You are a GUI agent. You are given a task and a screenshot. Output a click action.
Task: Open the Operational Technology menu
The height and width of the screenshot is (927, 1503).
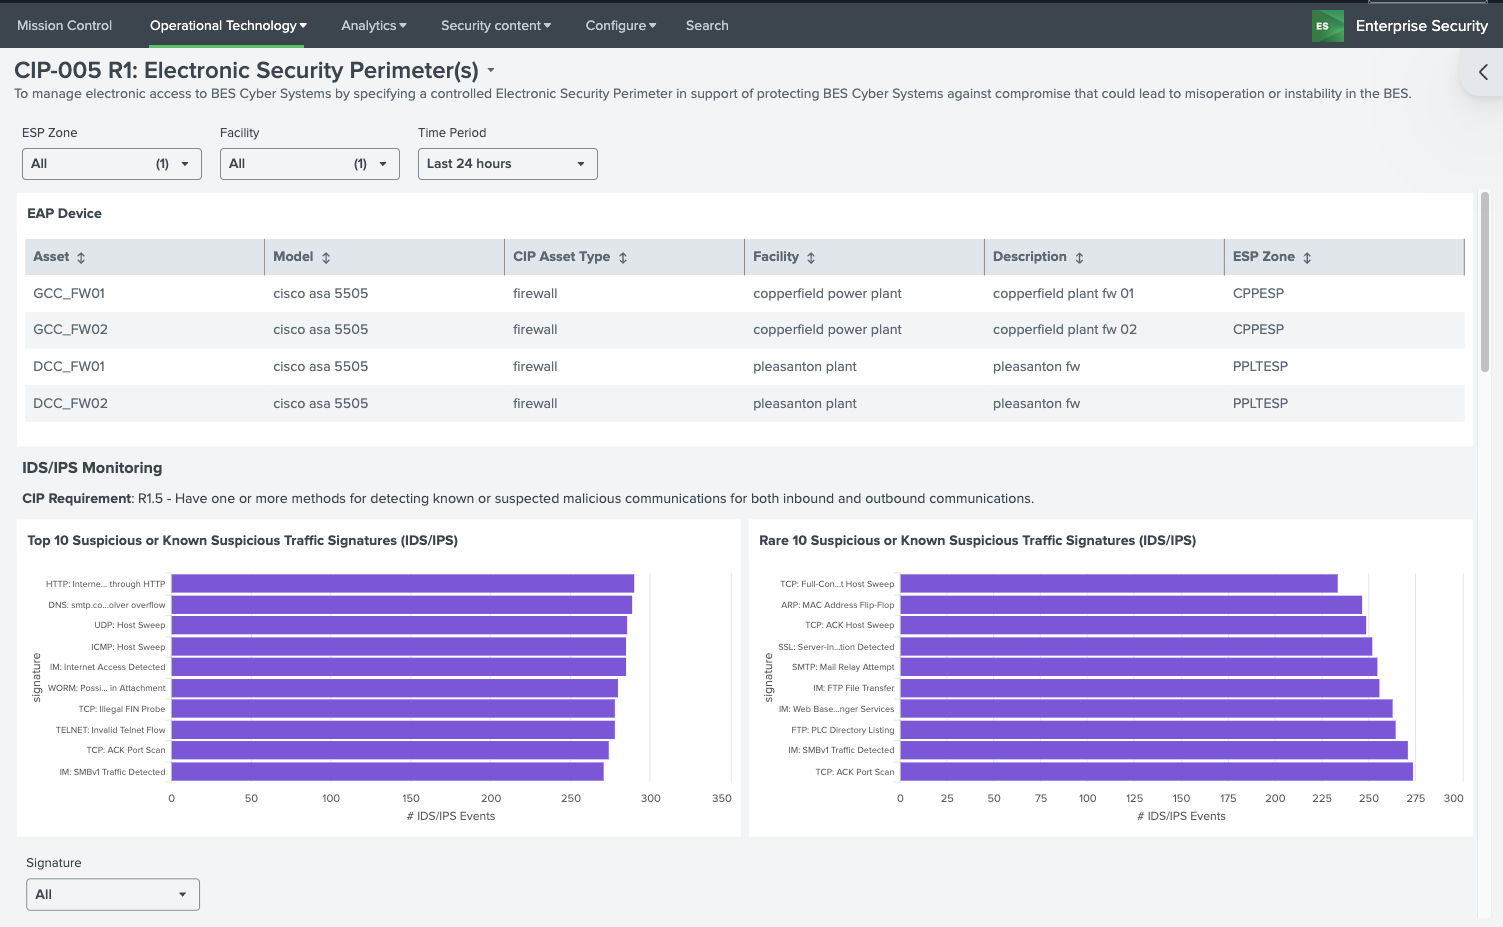pyautogui.click(x=228, y=25)
